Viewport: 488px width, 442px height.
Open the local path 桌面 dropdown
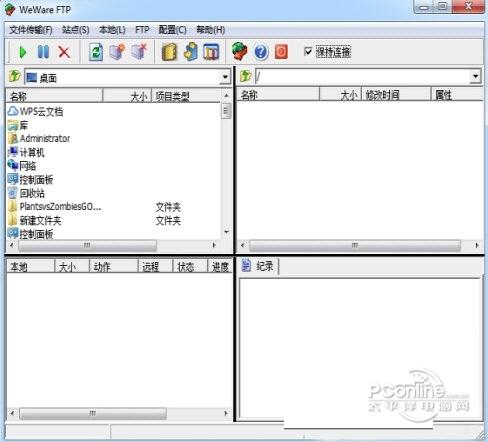click(225, 77)
